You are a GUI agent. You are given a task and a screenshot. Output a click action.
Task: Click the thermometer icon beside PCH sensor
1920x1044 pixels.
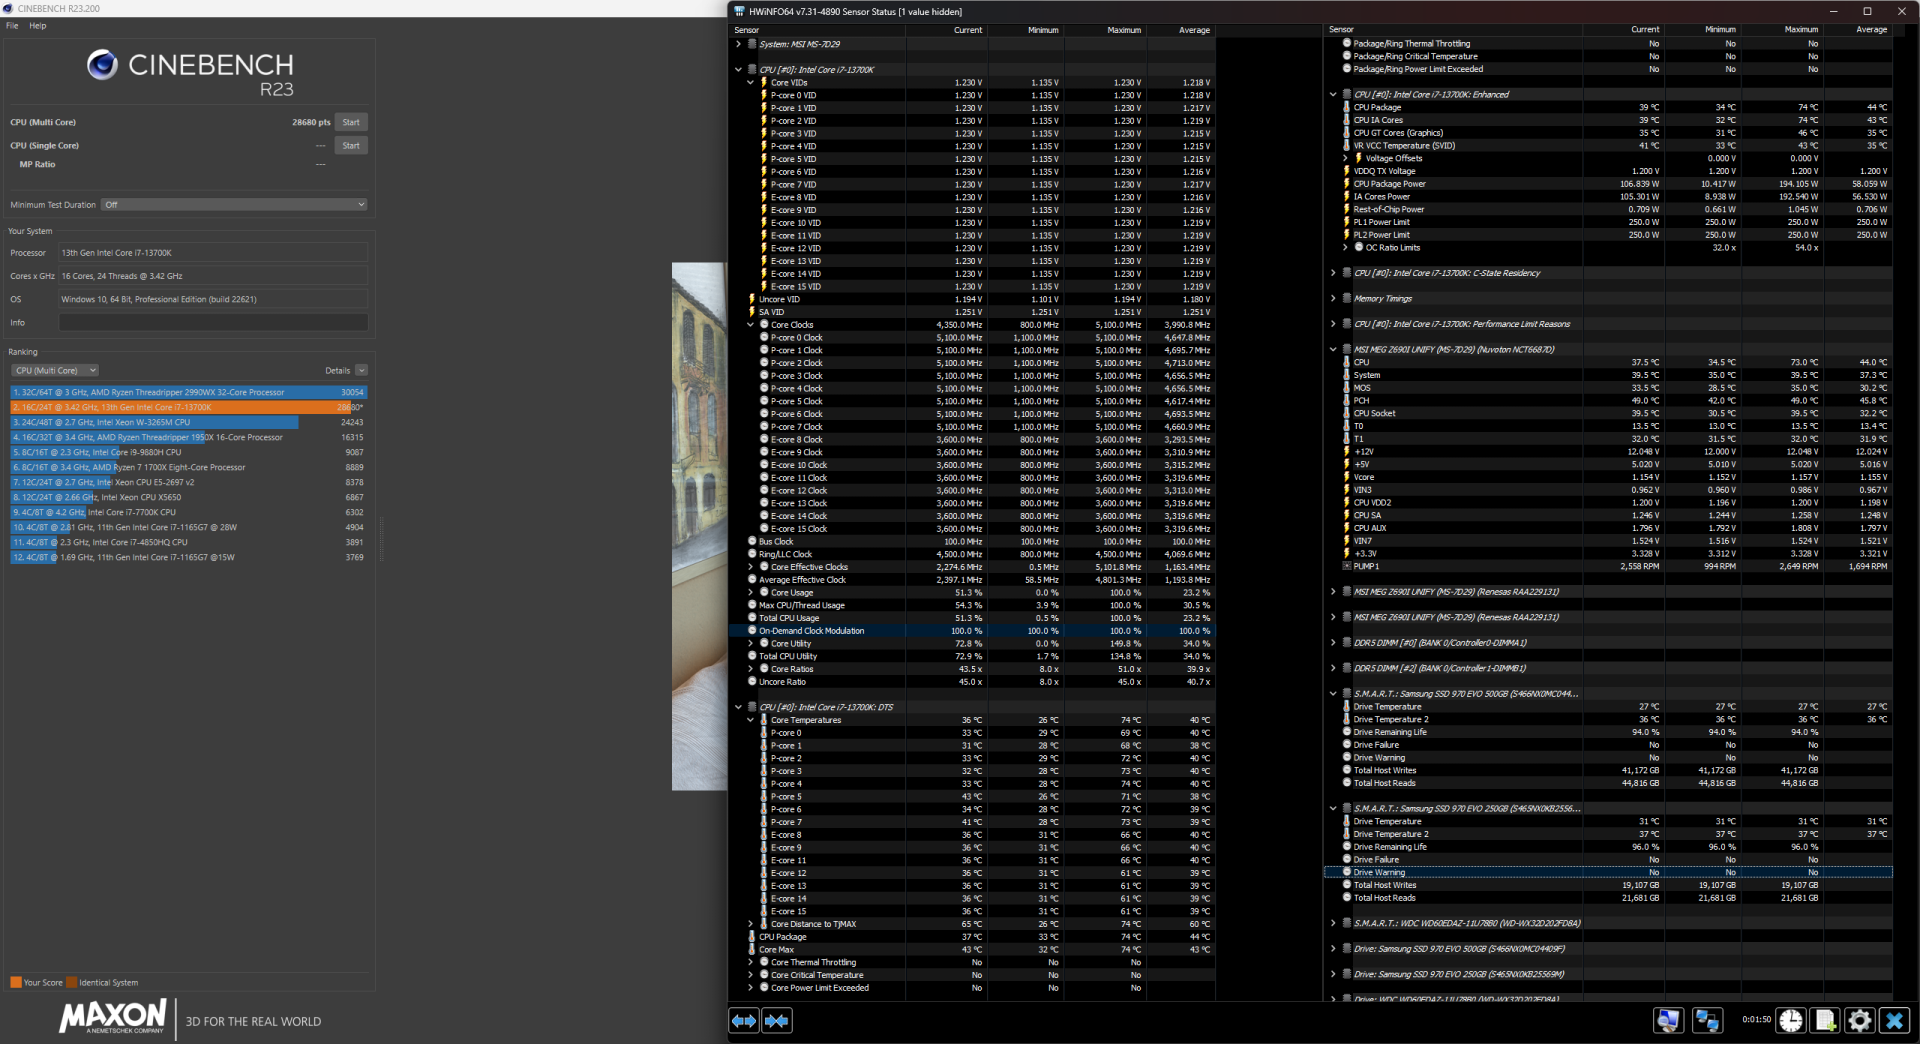[x=1347, y=400]
